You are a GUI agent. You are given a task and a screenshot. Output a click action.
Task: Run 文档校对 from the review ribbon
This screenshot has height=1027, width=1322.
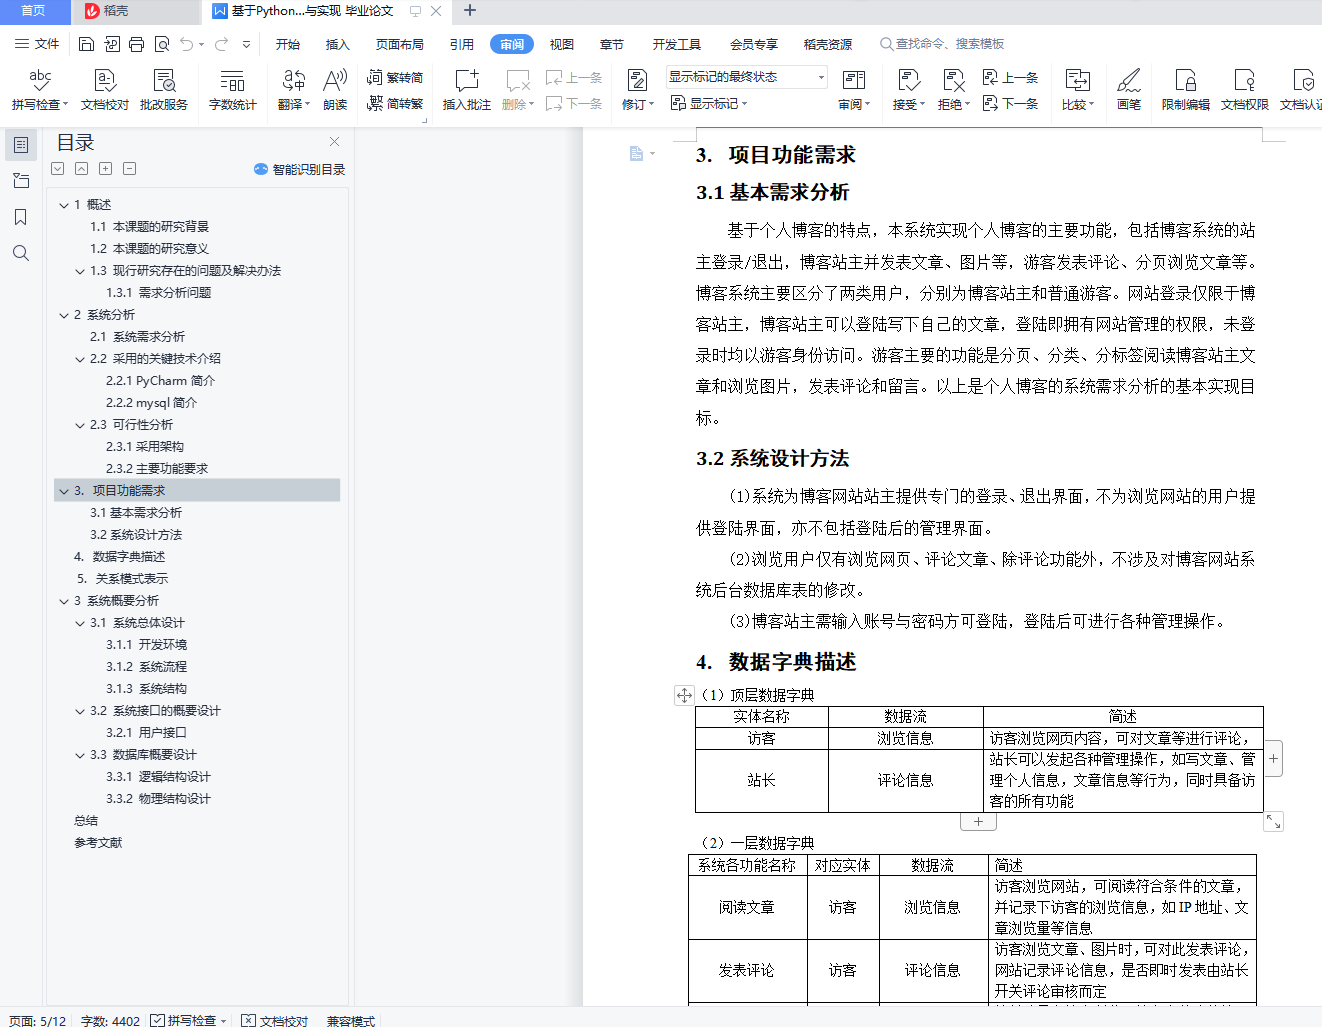coord(105,89)
